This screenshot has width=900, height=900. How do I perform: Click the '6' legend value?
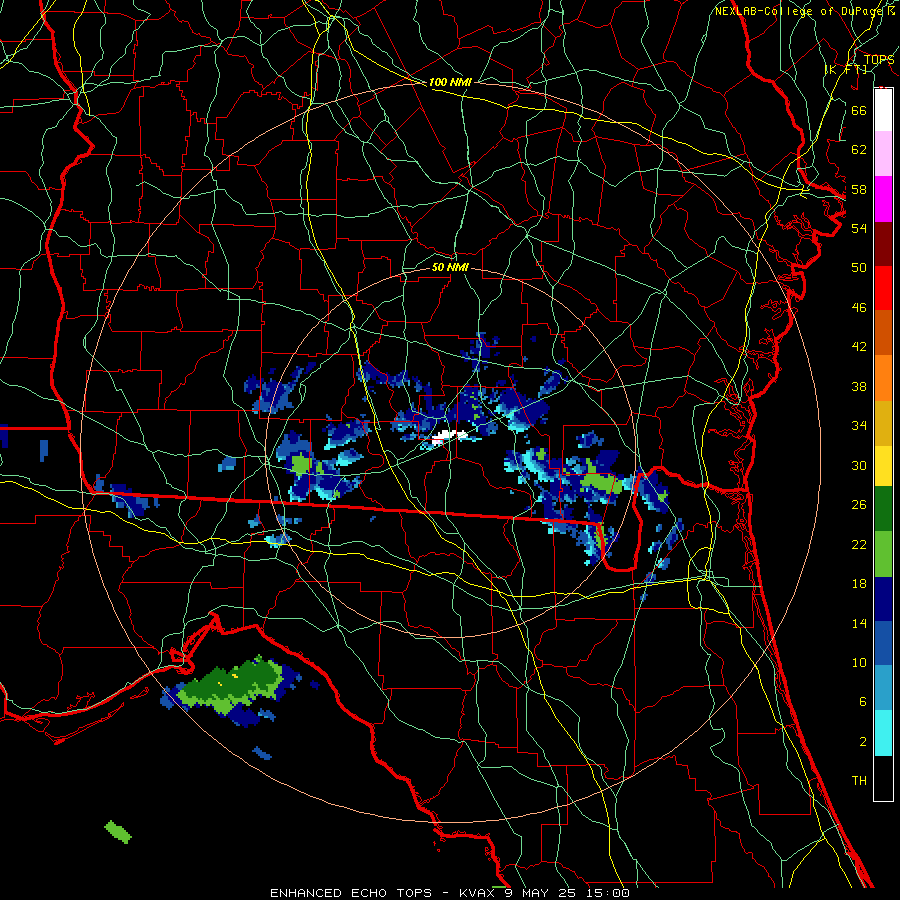[862, 702]
